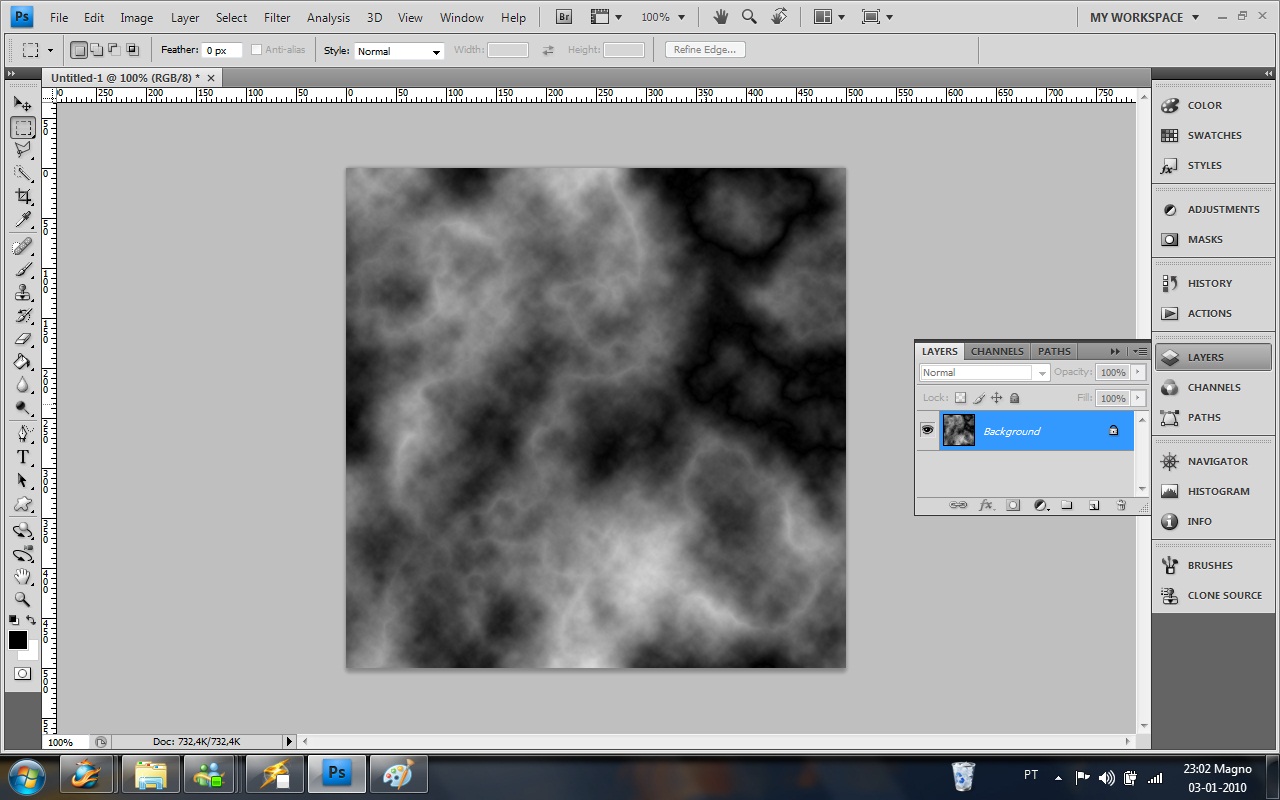Screen dimensions: 1280x800
Task: Select the Polygonal Lasso tool
Action: coord(22,151)
